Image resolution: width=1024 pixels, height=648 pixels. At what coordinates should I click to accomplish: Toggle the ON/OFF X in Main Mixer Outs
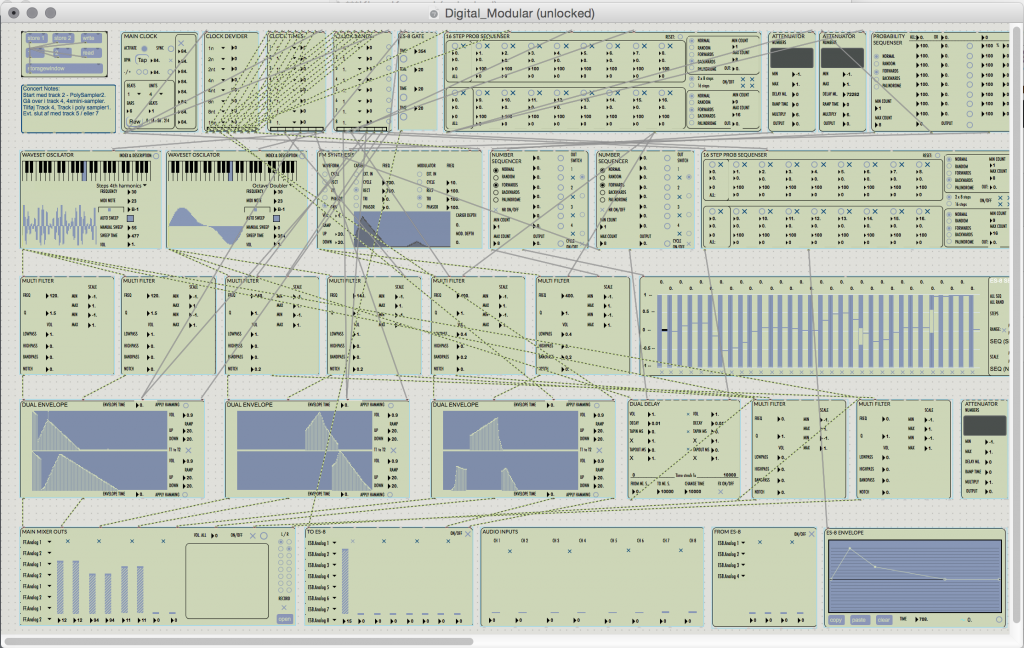(253, 536)
